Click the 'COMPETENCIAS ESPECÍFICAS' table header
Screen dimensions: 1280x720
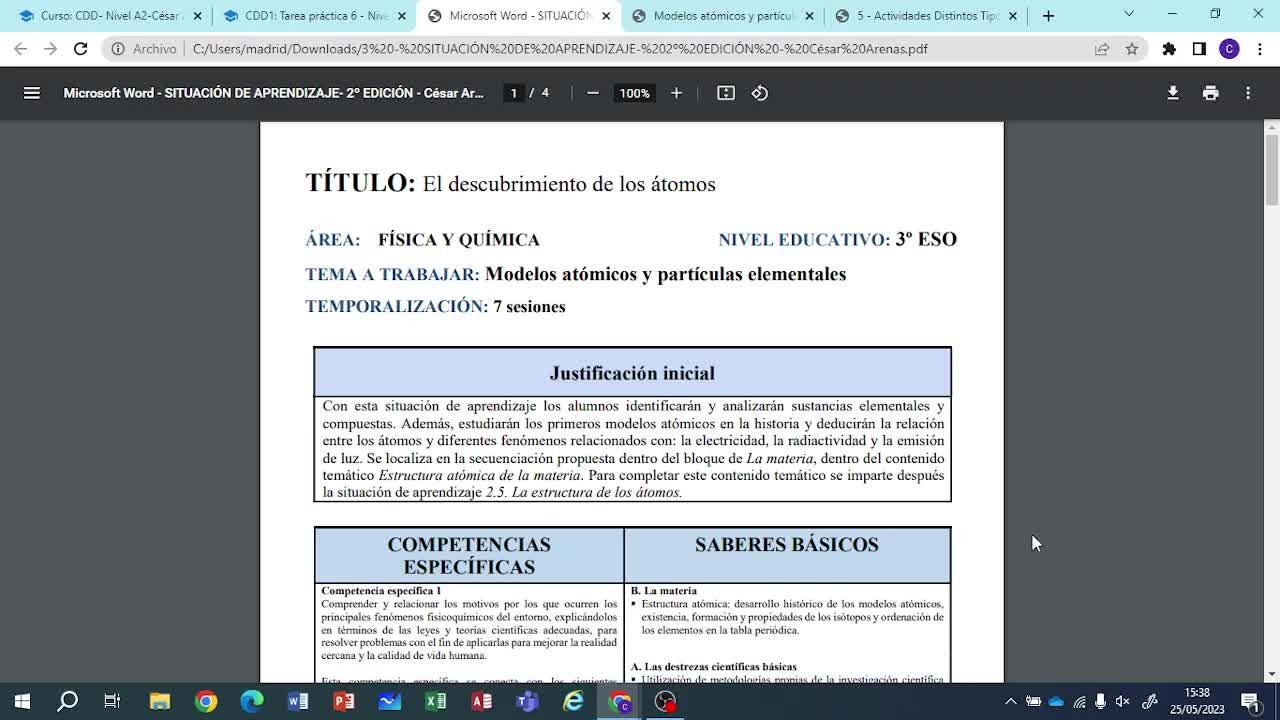pyautogui.click(x=469, y=556)
